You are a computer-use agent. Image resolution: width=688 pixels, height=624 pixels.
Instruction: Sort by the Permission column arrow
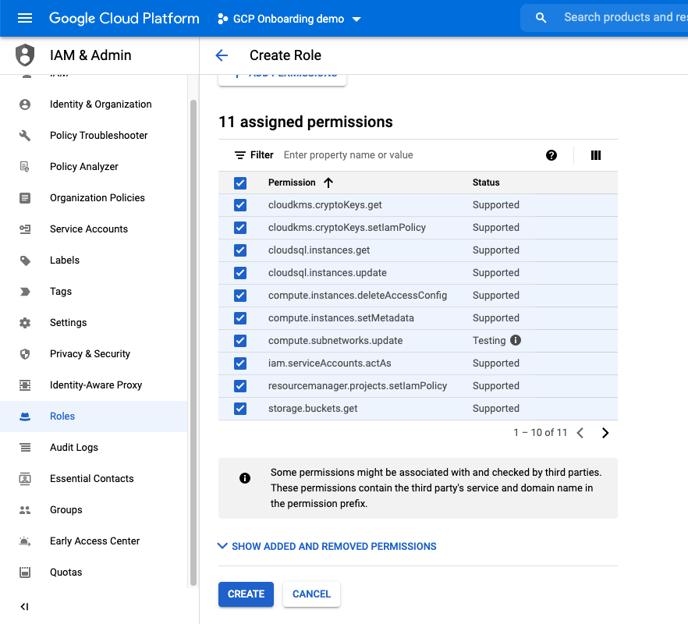pyautogui.click(x=329, y=183)
